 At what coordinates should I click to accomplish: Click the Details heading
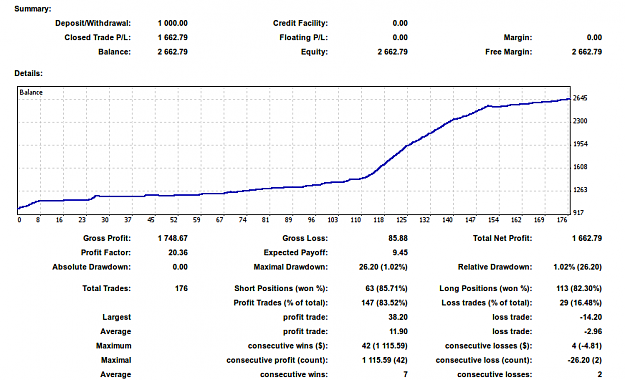(x=28, y=73)
